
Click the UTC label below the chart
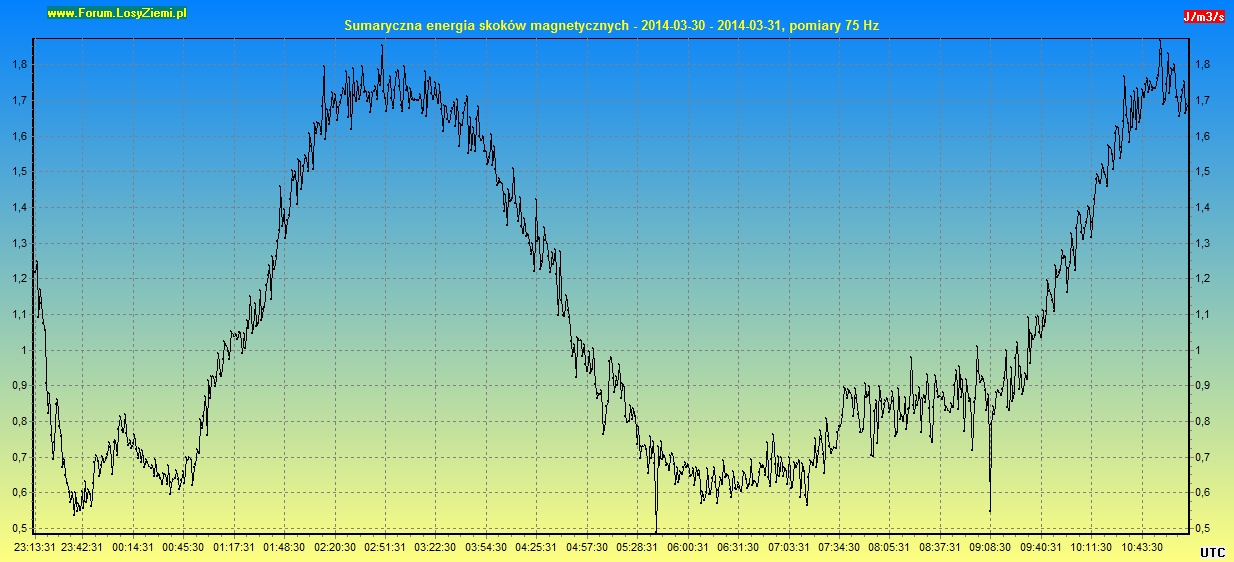pos(1212,551)
